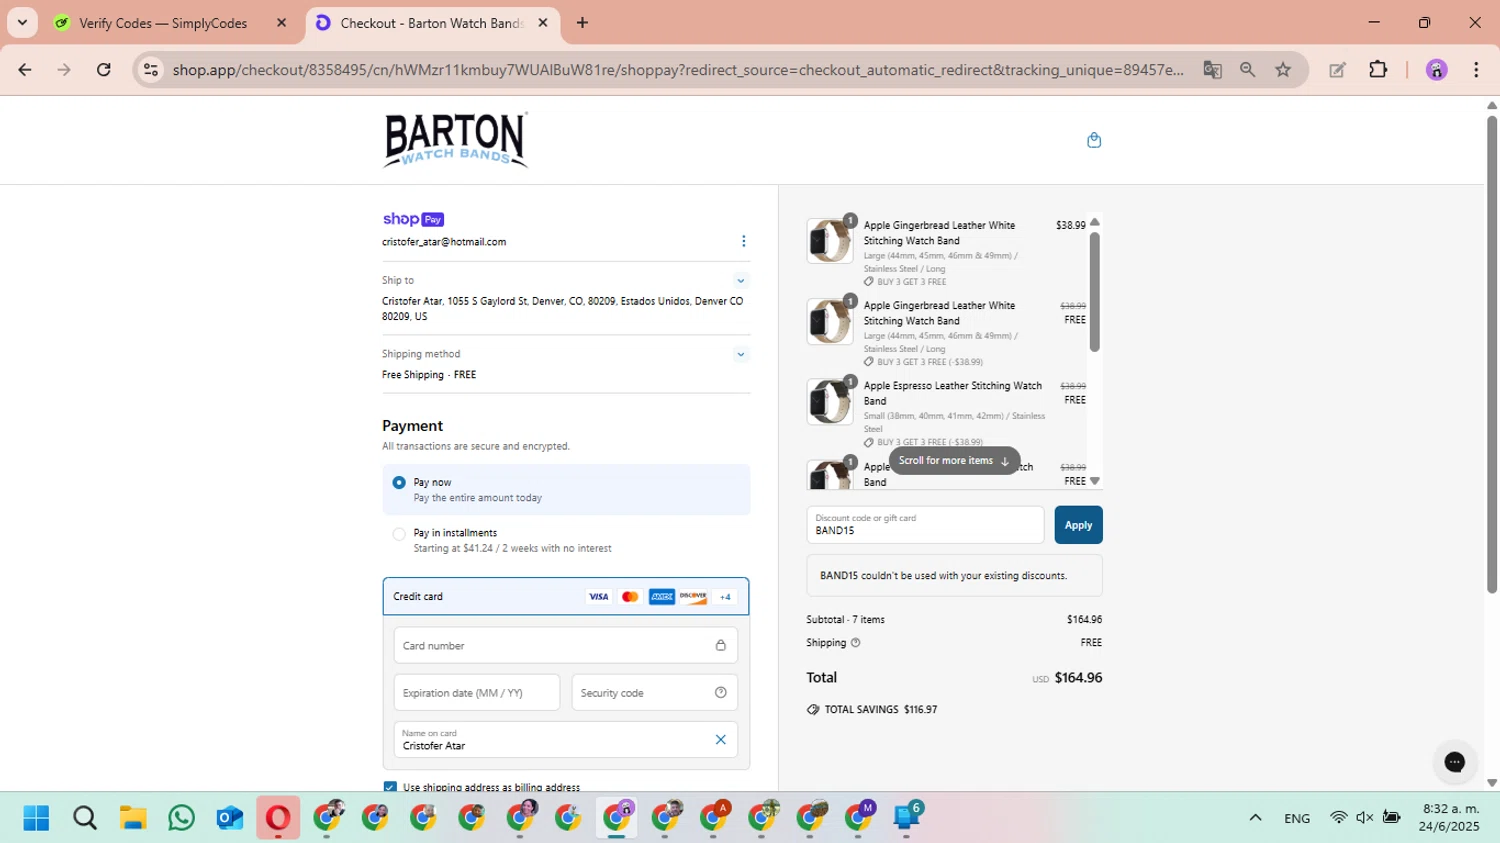Image resolution: width=1500 pixels, height=843 pixels.
Task: Go back to previous page
Action: 25,70
